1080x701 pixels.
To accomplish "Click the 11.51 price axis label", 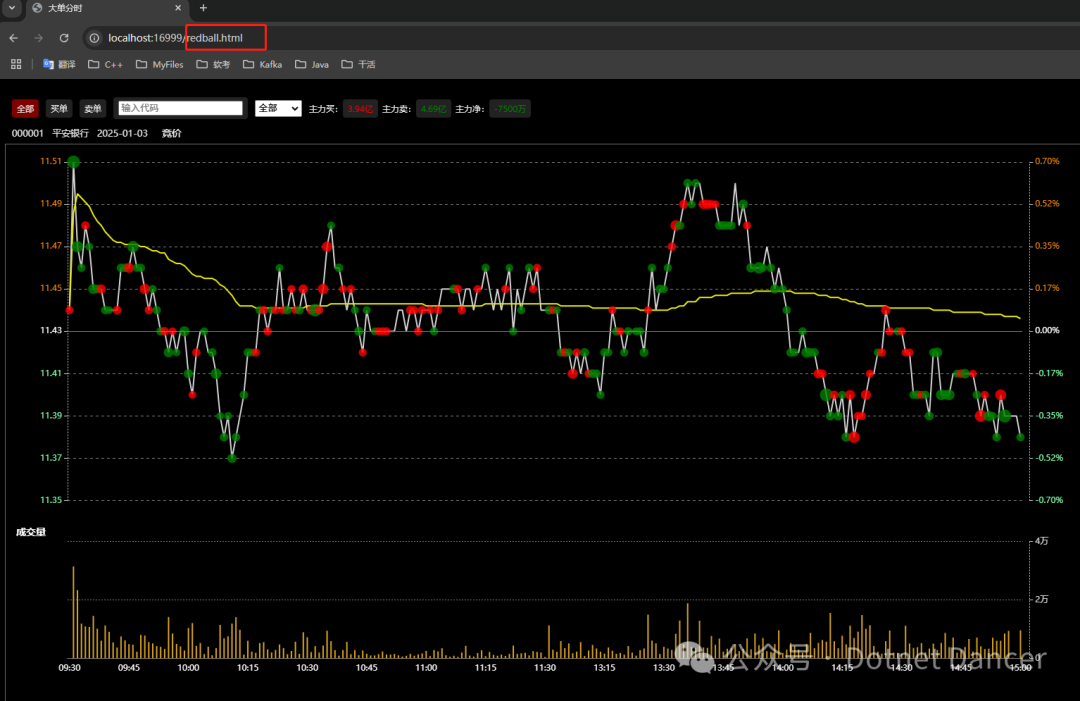I will click(51, 161).
